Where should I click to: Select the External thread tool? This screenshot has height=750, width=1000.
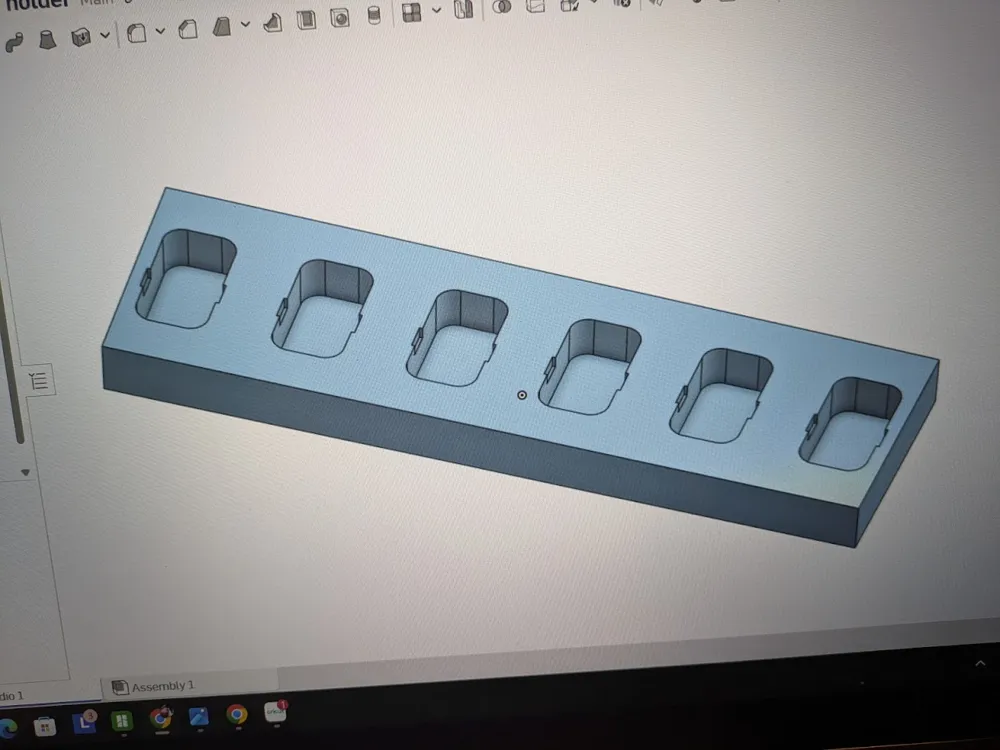(x=374, y=15)
